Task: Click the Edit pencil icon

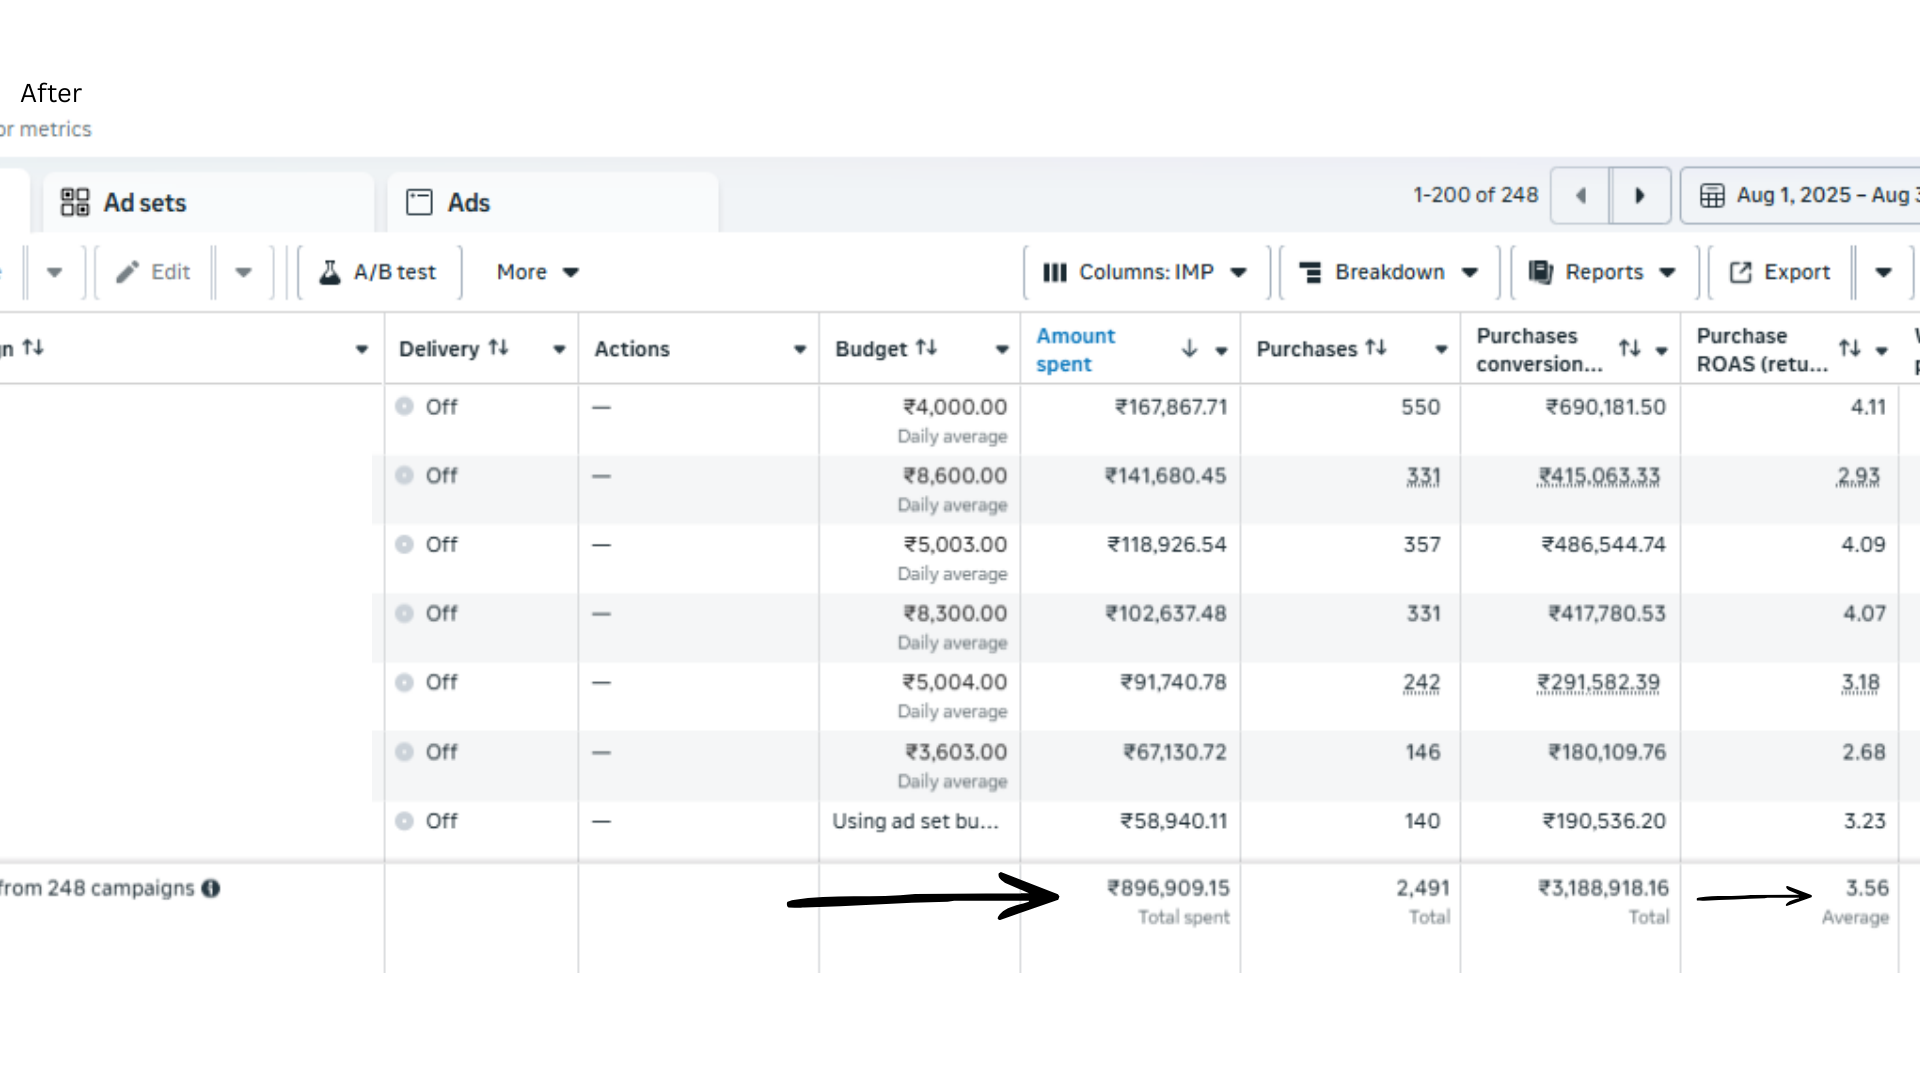Action: click(127, 272)
